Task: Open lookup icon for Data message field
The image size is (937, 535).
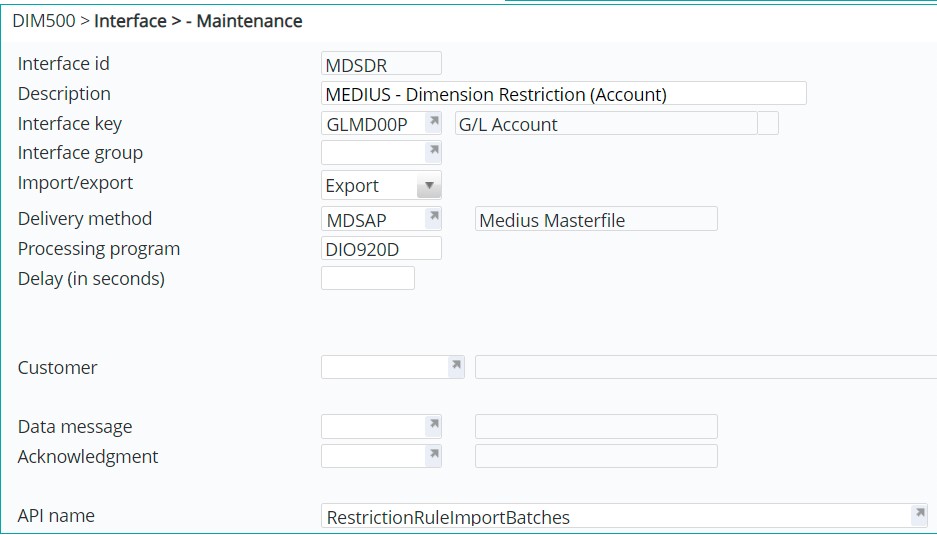Action: pyautogui.click(x=433, y=425)
